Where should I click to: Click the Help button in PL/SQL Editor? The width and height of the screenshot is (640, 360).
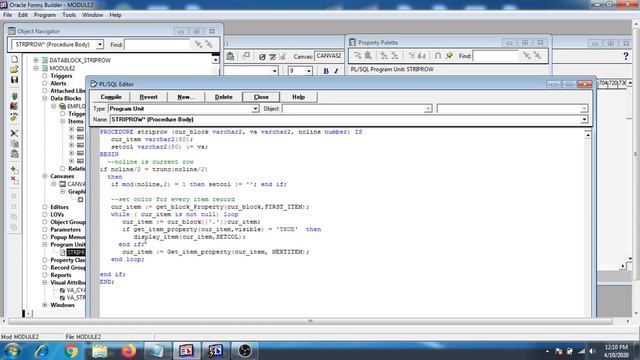click(298, 97)
